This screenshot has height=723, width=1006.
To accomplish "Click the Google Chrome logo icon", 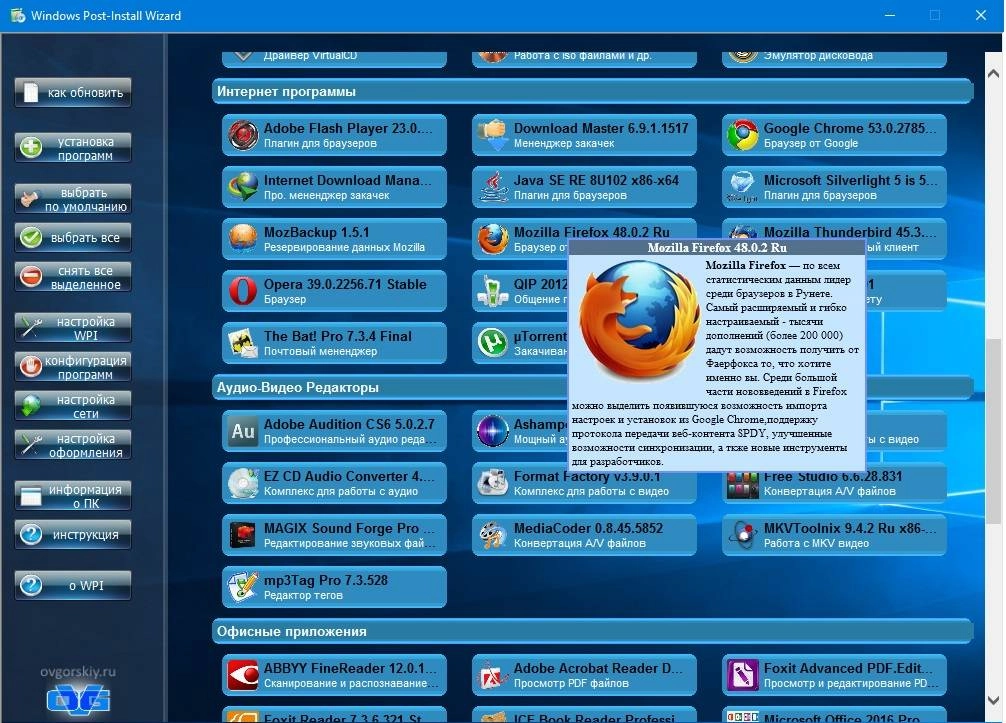I will point(742,135).
